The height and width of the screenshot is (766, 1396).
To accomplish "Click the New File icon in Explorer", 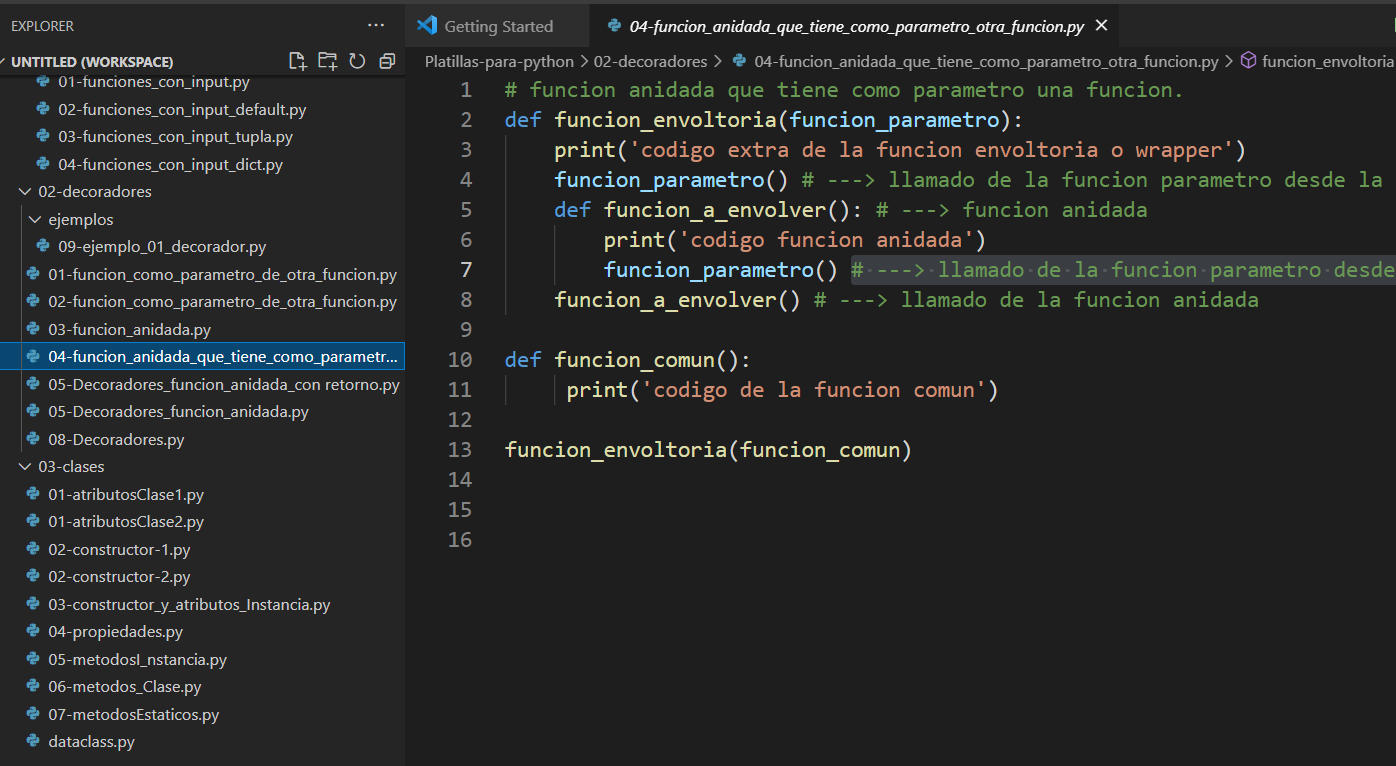I will tap(297, 62).
